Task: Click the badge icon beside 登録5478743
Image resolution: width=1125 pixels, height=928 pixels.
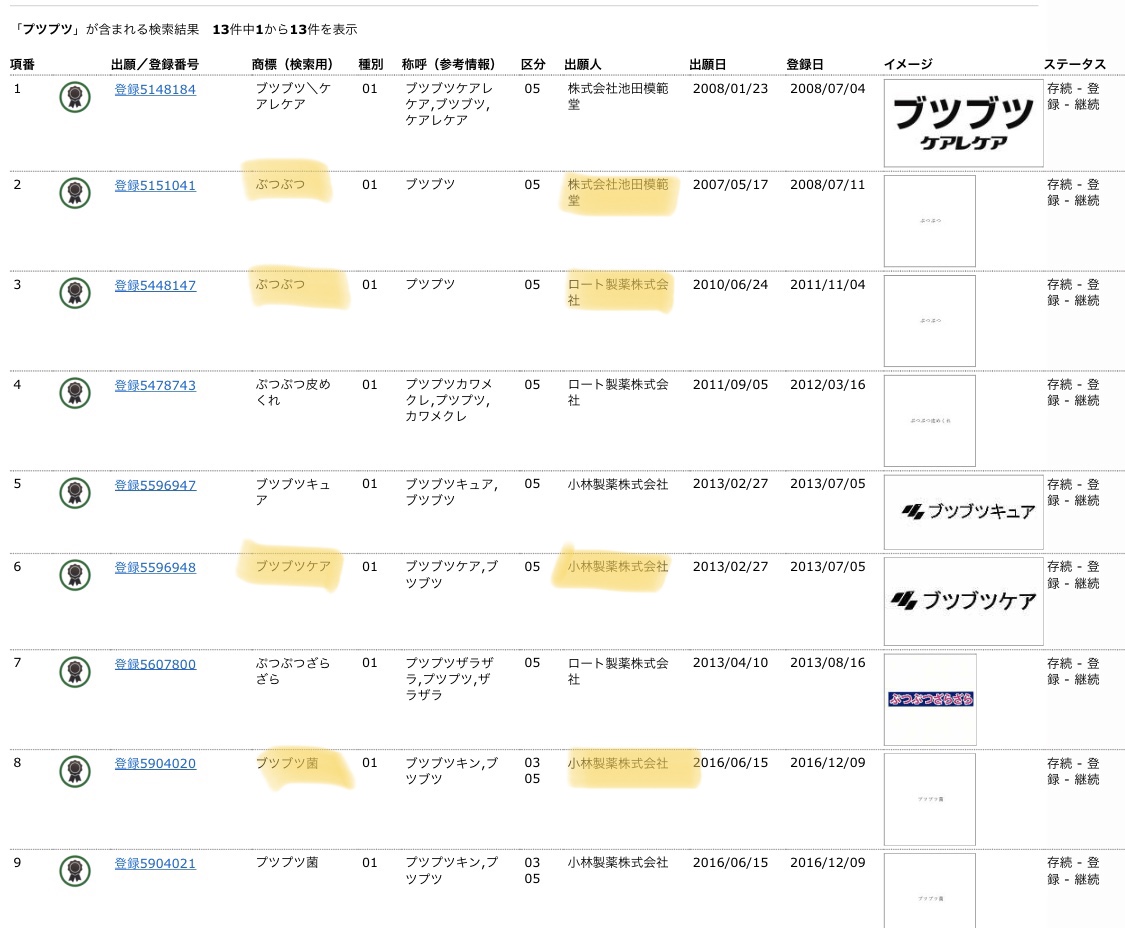Action: 75,393
